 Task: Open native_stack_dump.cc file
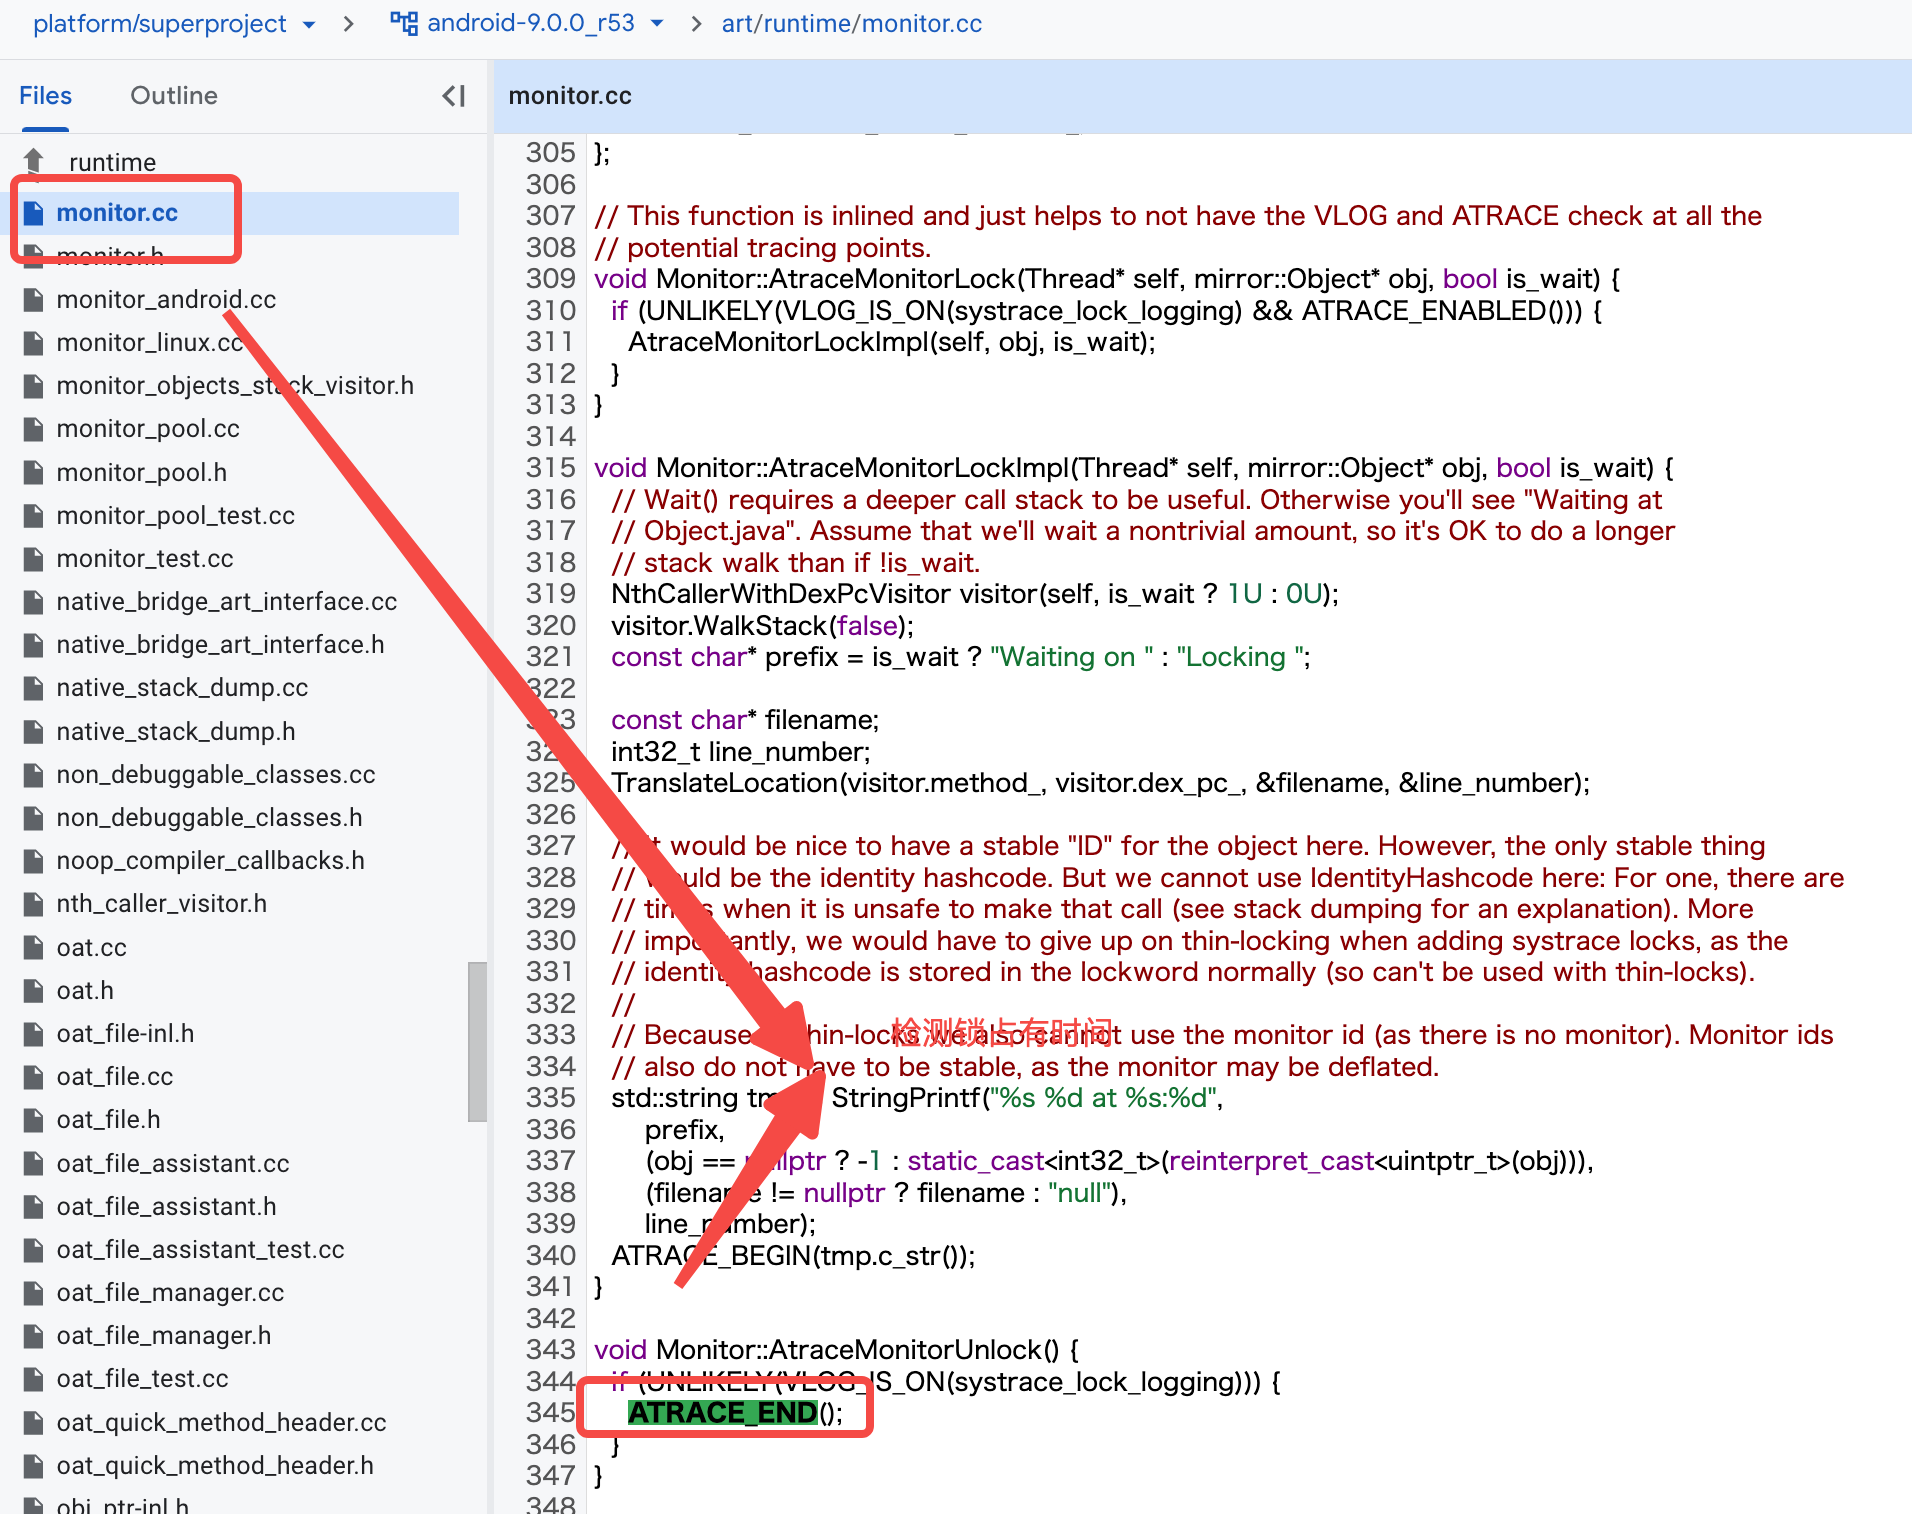182,687
